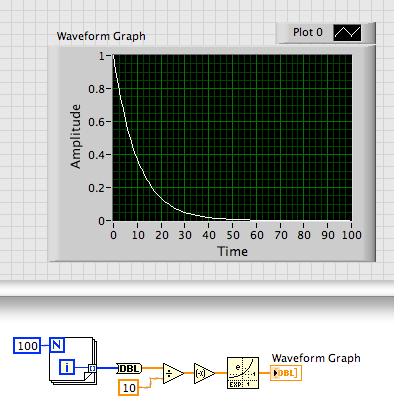
Task: Click the y-axis value 0.2
Action: [x=96, y=188]
